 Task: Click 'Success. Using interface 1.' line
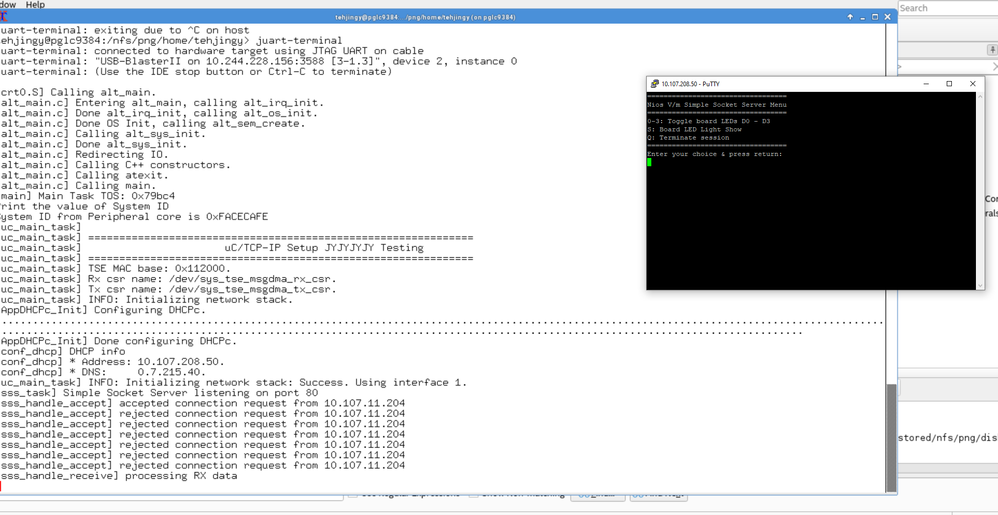pyautogui.click(x=234, y=383)
